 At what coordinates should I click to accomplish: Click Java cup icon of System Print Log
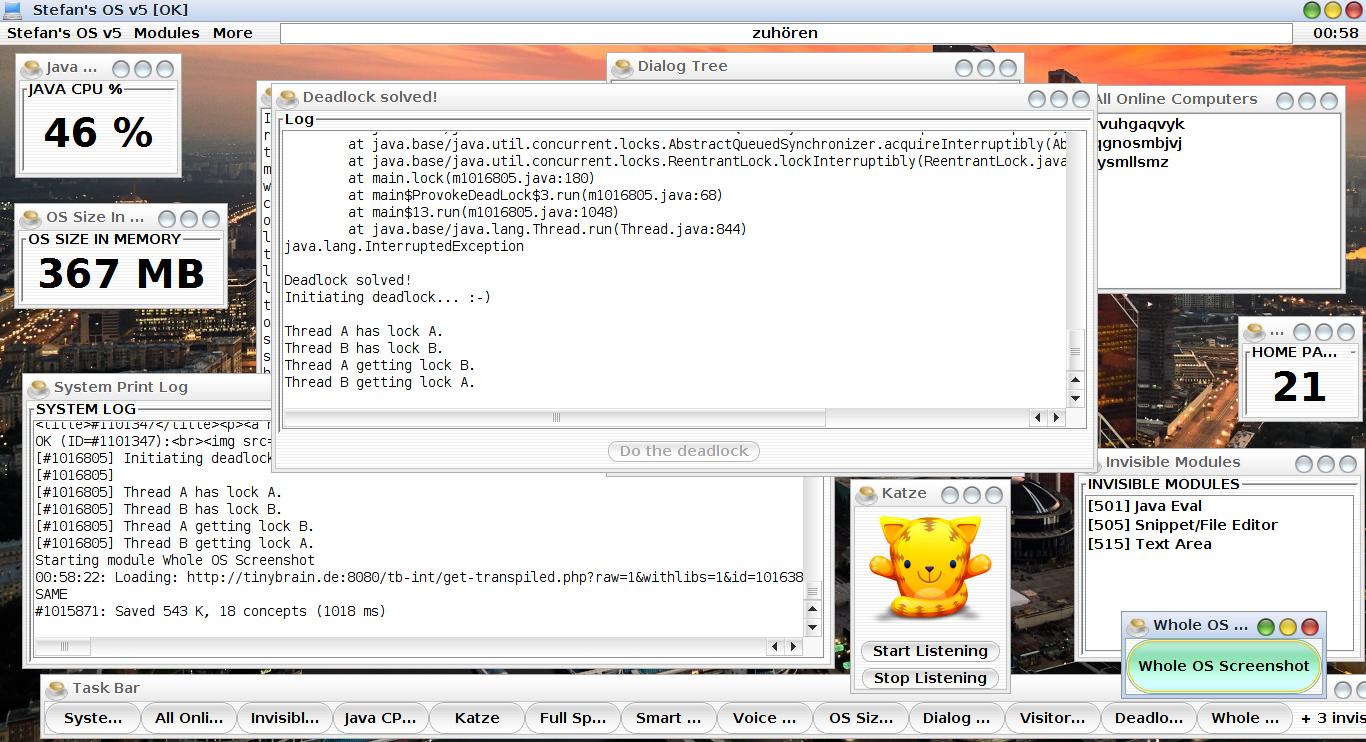tap(39, 388)
